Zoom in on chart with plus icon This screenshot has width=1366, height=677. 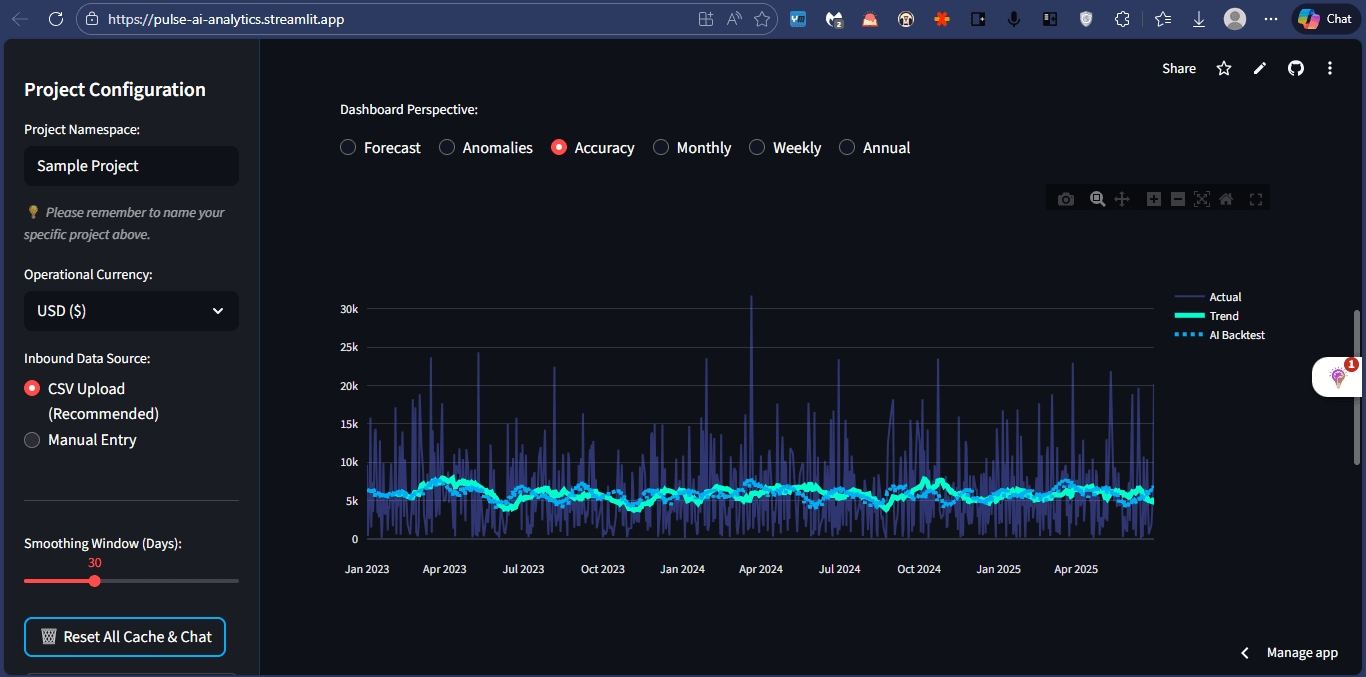(x=1153, y=199)
